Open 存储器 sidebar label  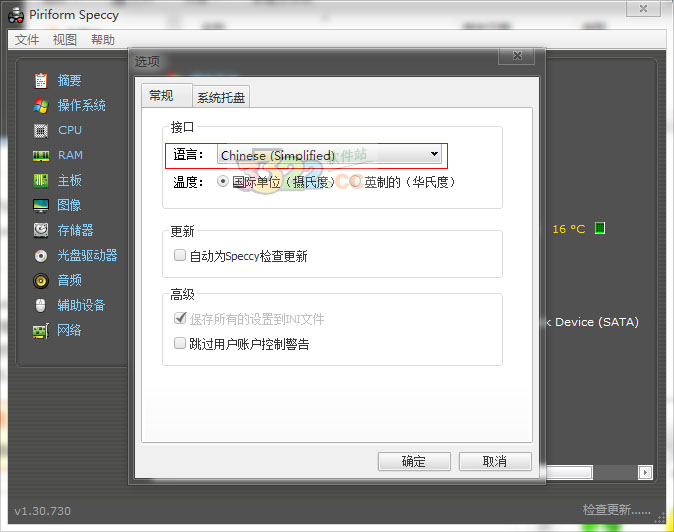pos(75,230)
